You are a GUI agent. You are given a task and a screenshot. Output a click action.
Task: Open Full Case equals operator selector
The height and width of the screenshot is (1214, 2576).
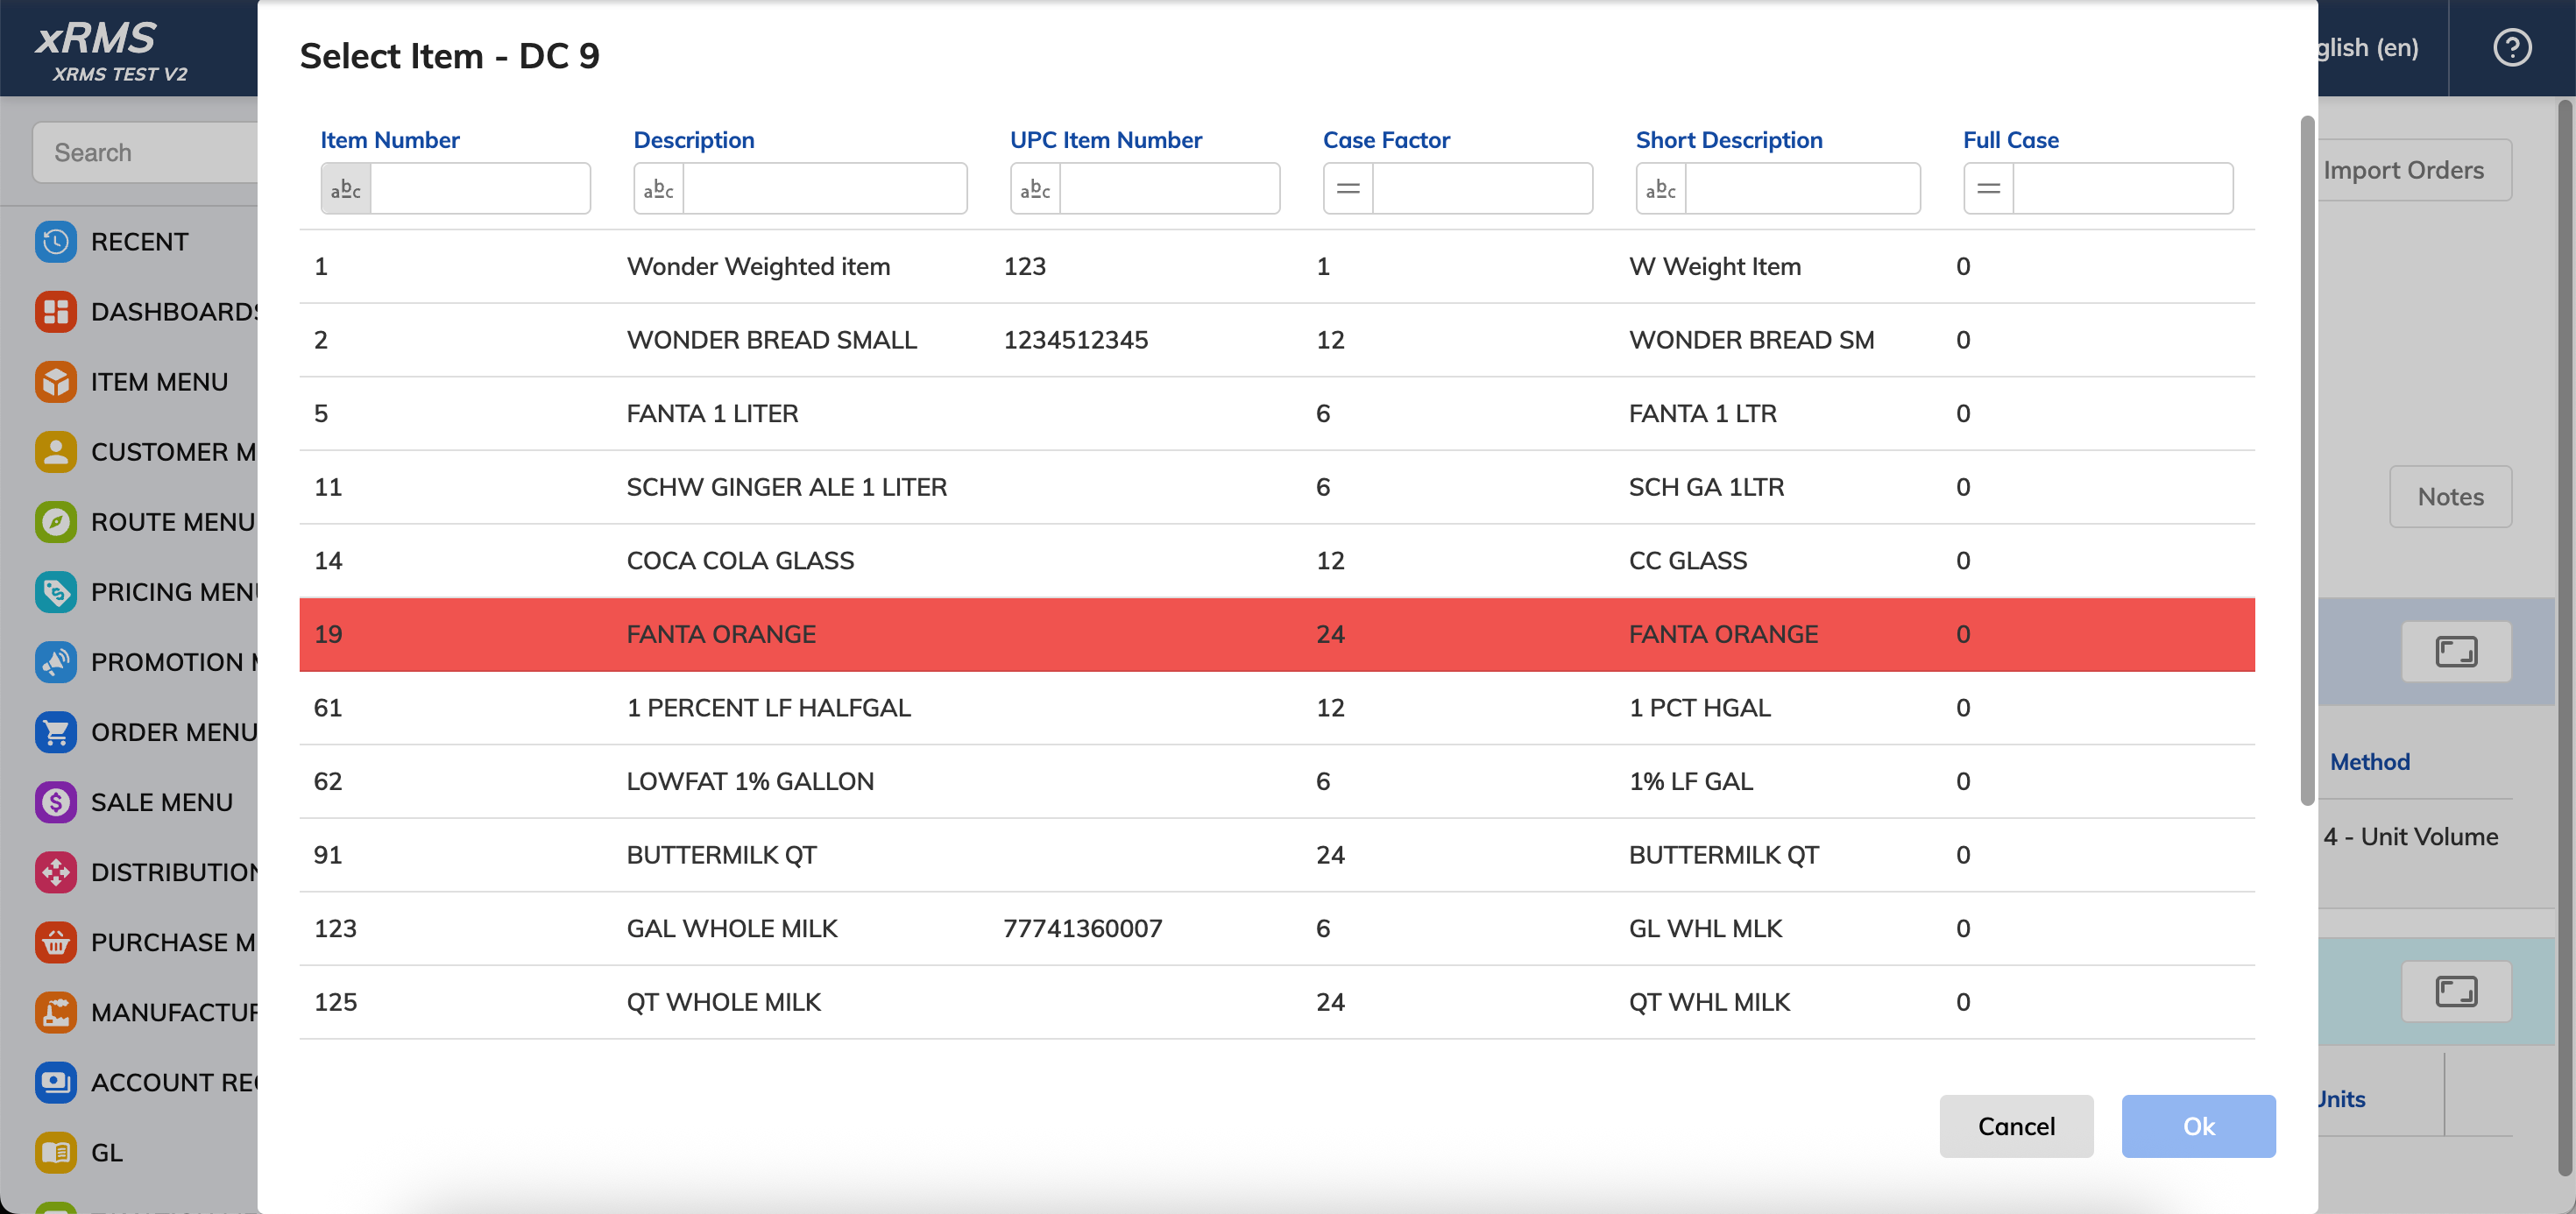pyautogui.click(x=1988, y=188)
